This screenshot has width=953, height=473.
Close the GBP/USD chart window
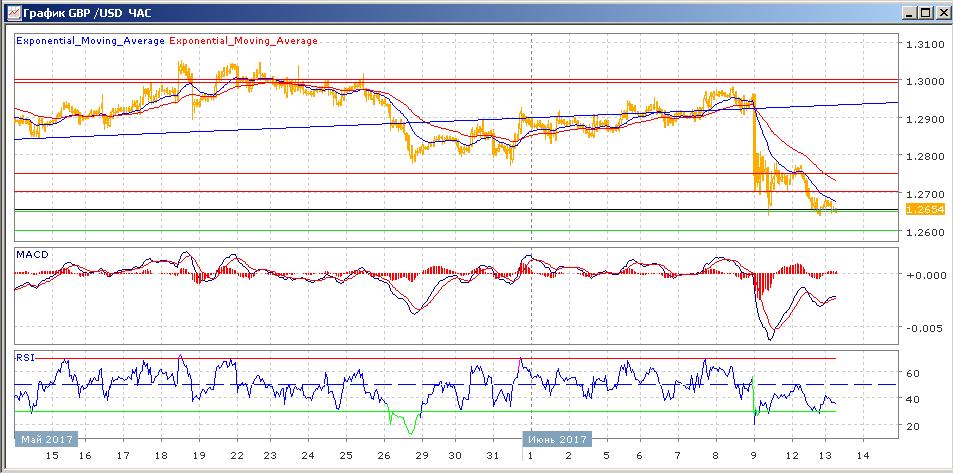(x=939, y=12)
